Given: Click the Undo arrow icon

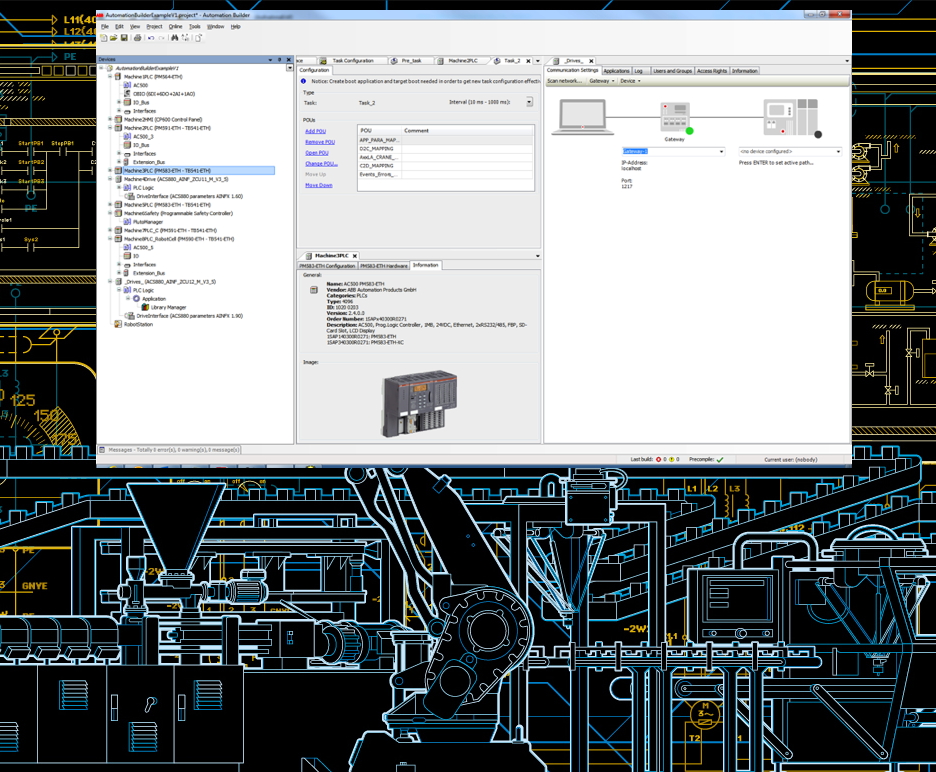Looking at the screenshot, I should click(151, 38).
